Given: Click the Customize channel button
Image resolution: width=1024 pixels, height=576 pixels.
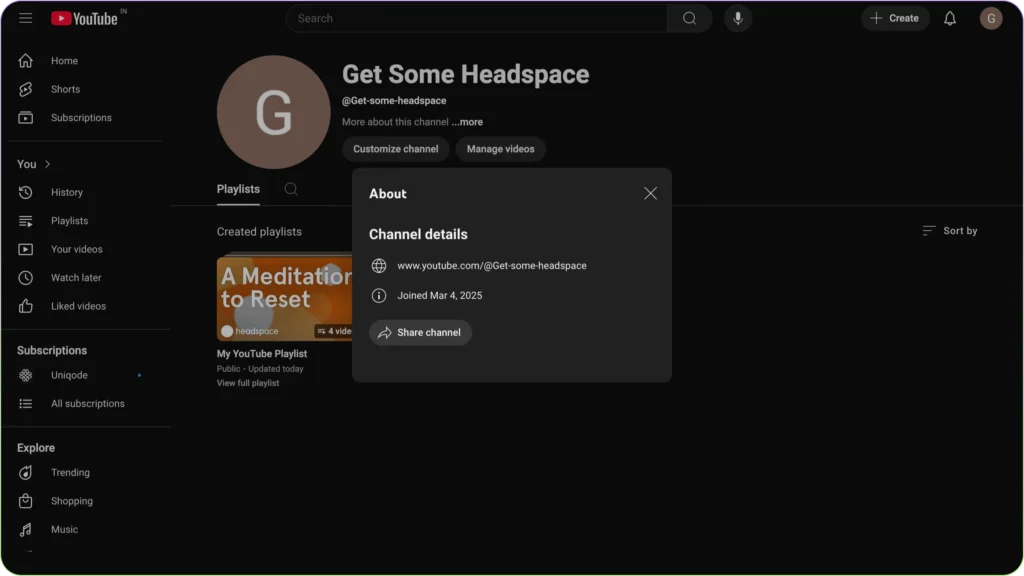Looking at the screenshot, I should point(395,148).
